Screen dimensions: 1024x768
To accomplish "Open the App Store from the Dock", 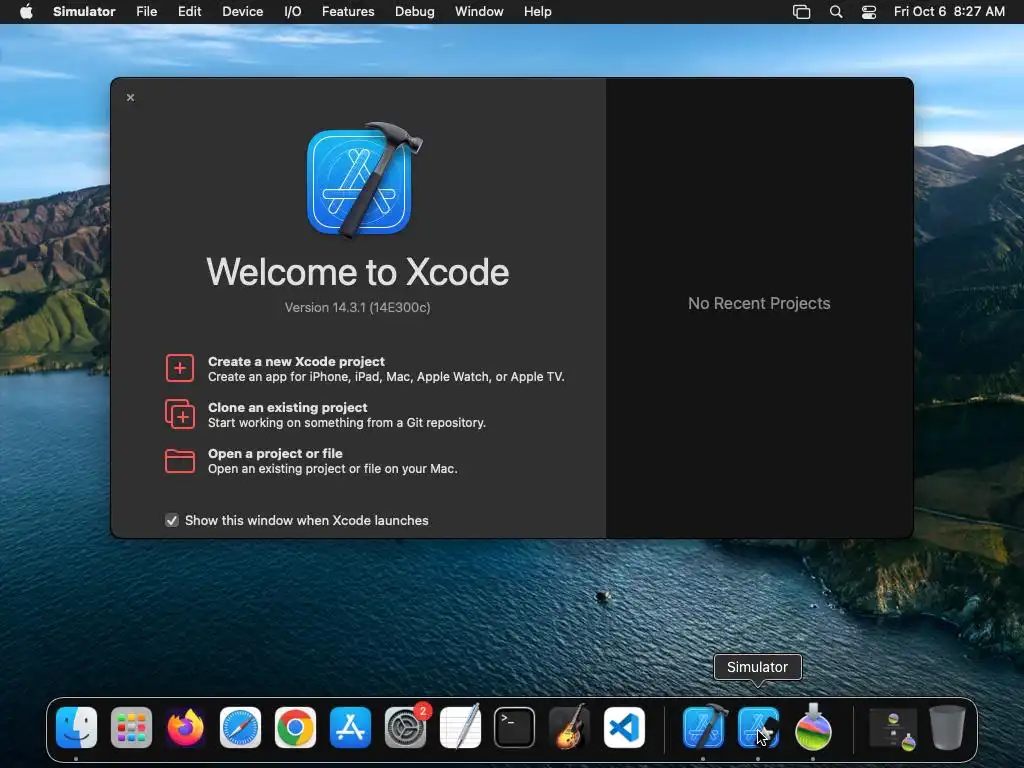I will [350, 728].
